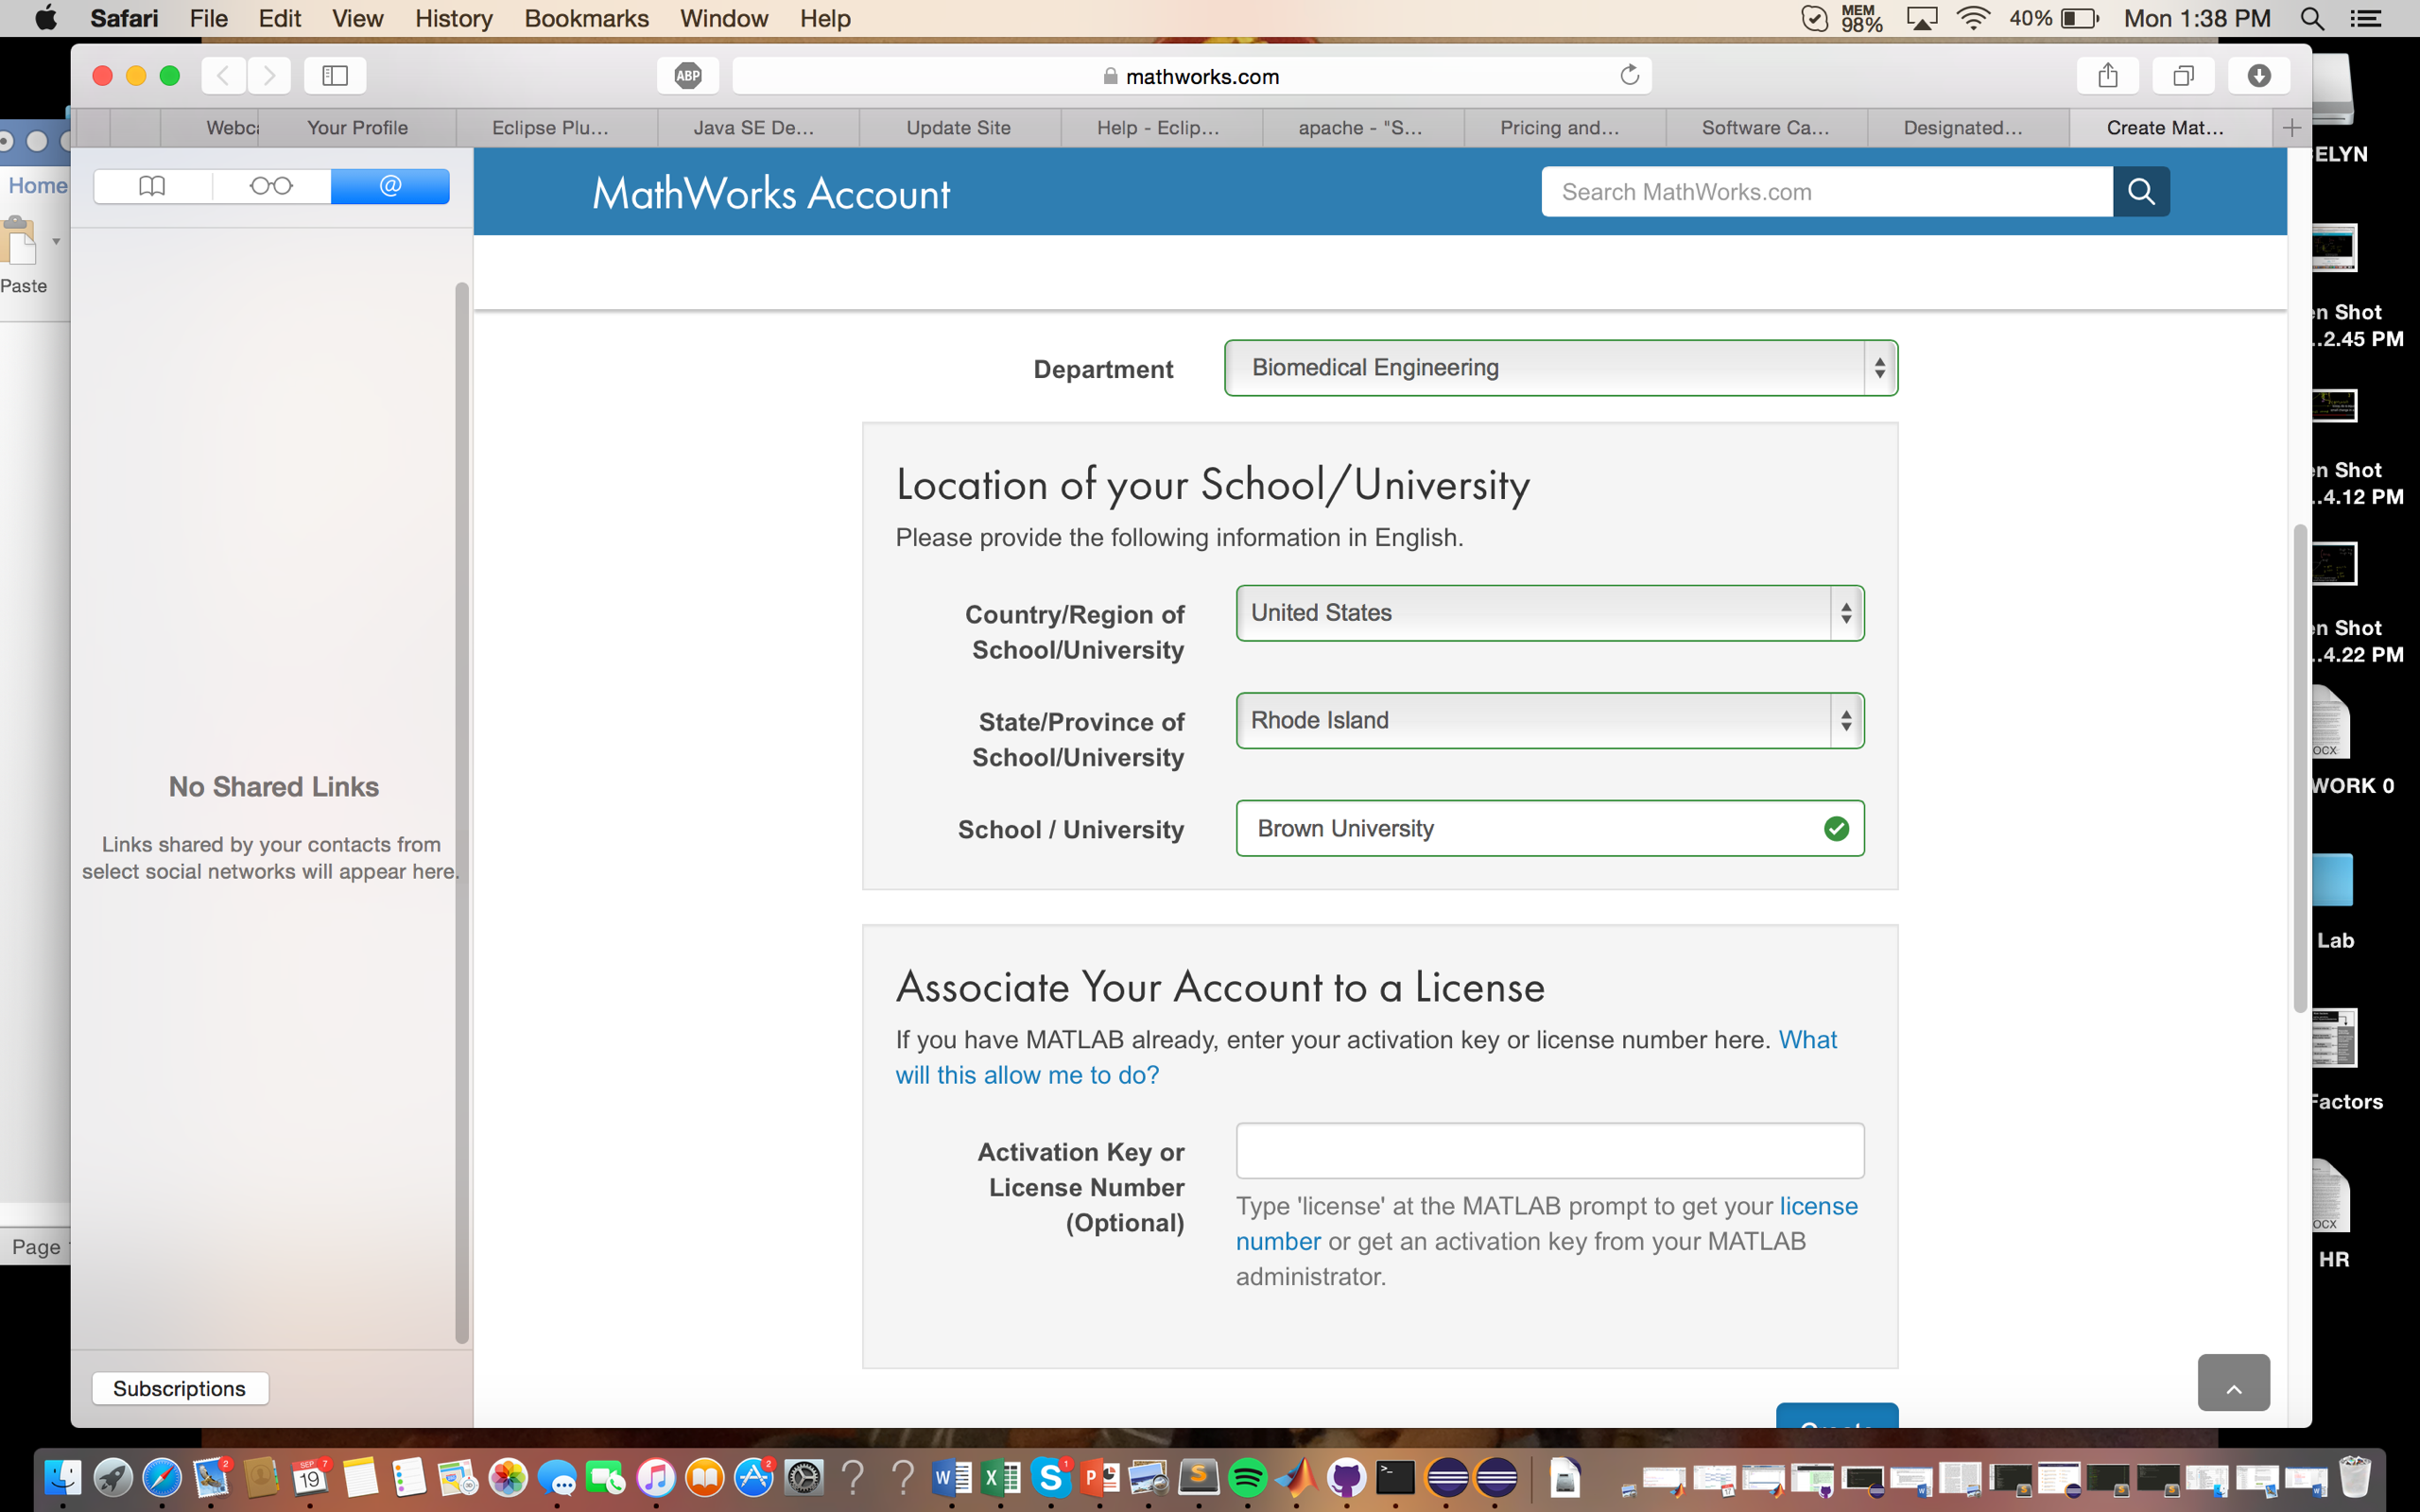Screen dimensions: 2420x1512
Task: Open the Safari Window menu
Action: tap(723, 18)
